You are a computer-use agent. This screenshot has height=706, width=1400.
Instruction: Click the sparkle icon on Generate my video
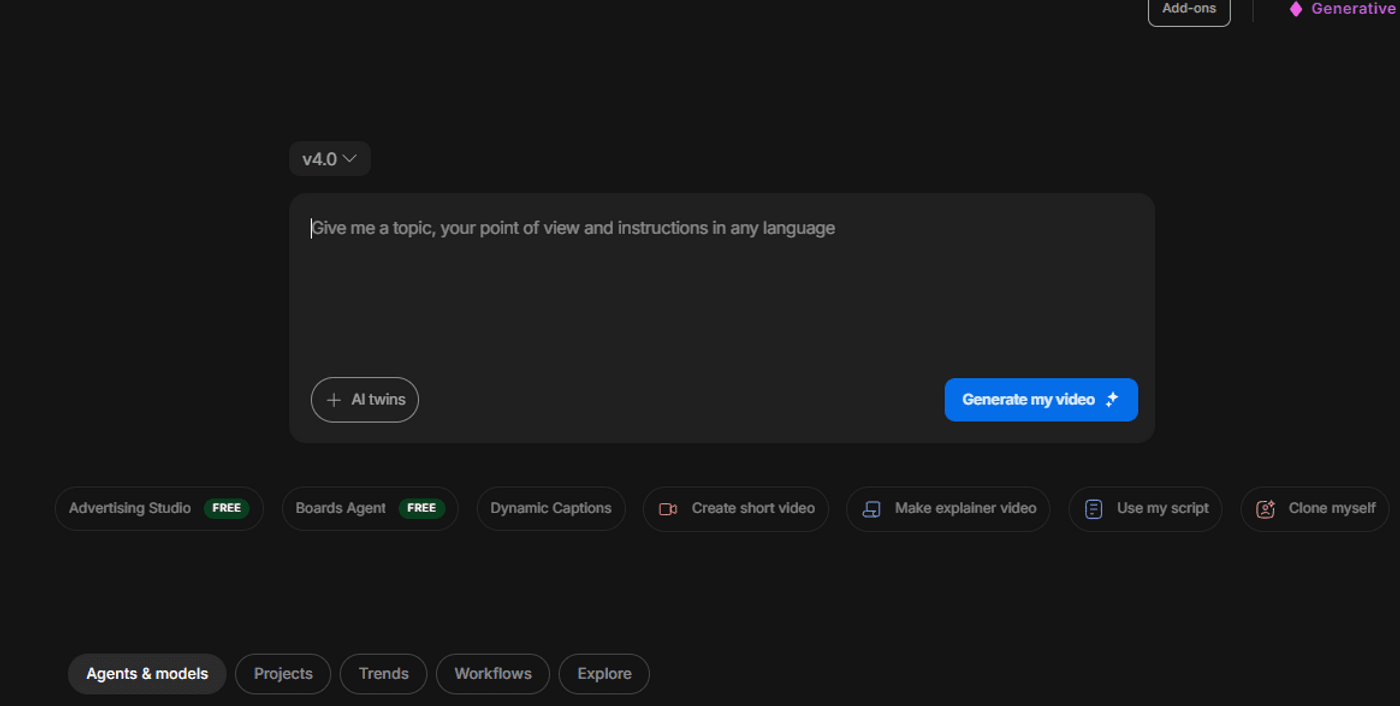pos(1112,399)
